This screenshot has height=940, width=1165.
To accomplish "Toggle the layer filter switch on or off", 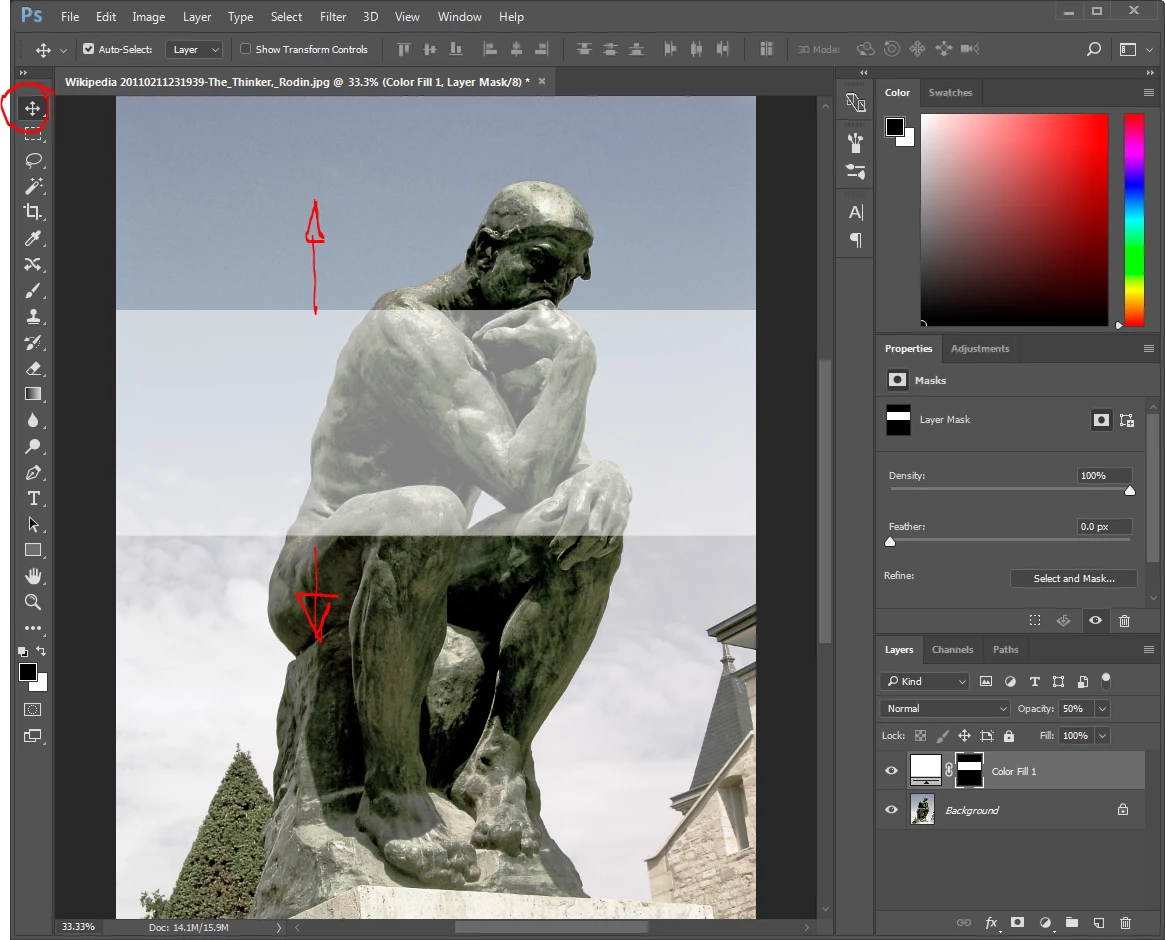I will (x=1106, y=680).
